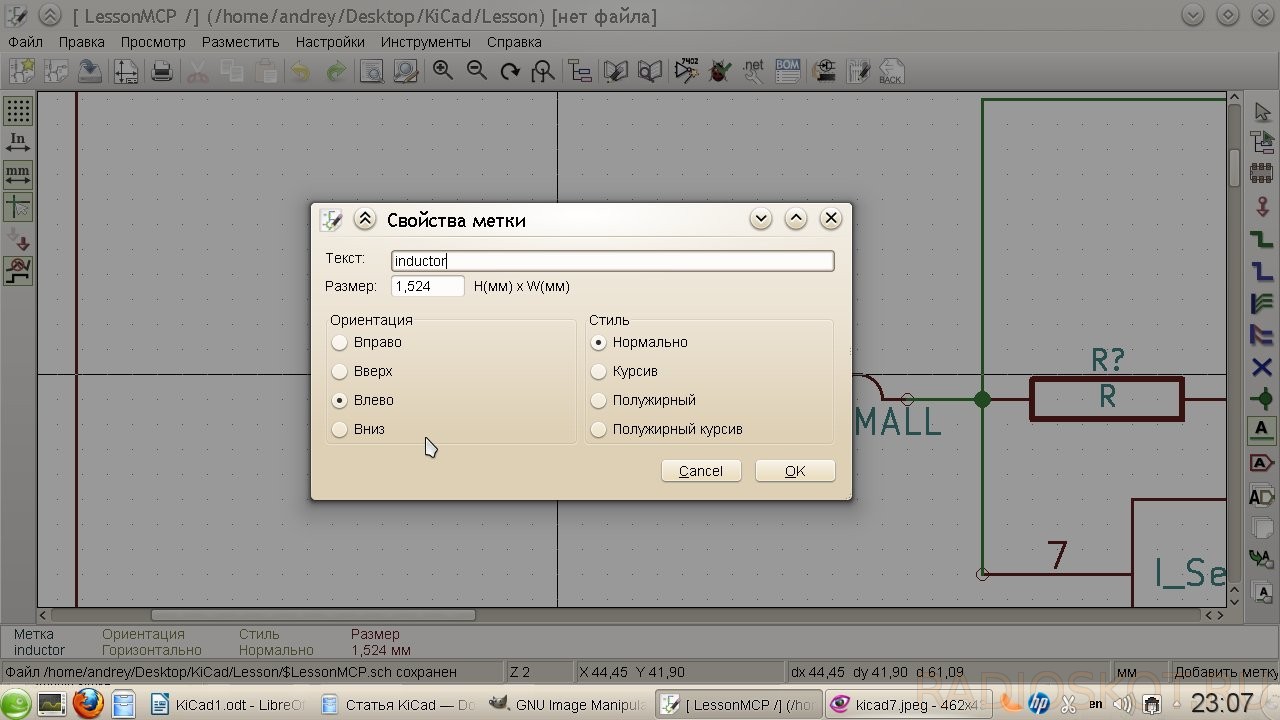This screenshot has height=720, width=1280.
Task: Toggle grid visibility in left toolbar
Action: [x=18, y=110]
